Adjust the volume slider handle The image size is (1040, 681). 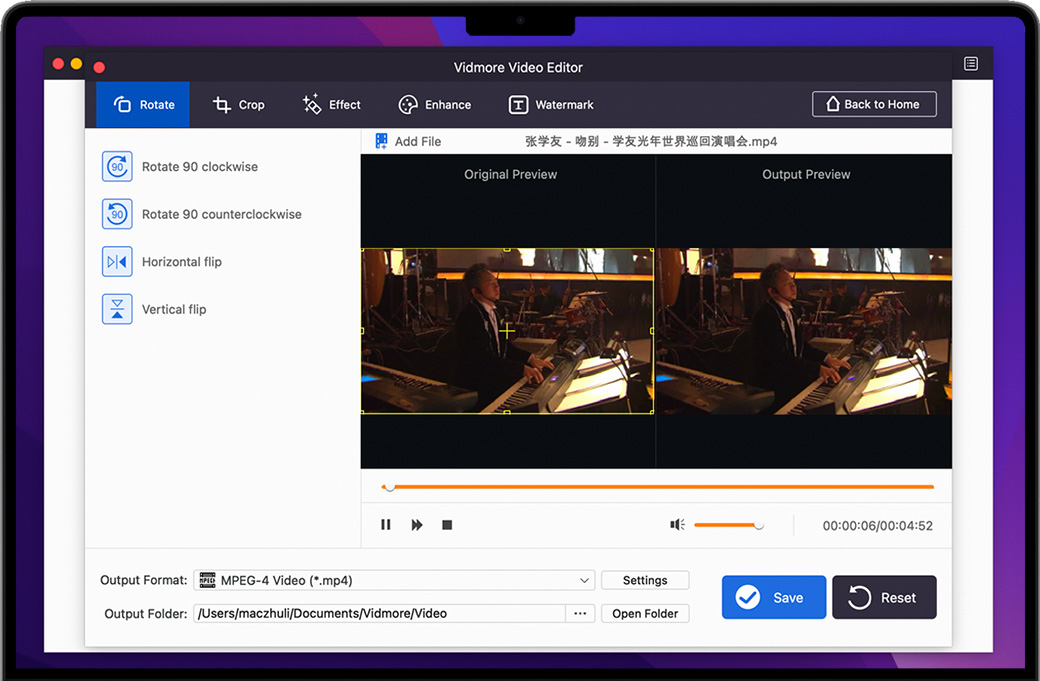(759, 525)
